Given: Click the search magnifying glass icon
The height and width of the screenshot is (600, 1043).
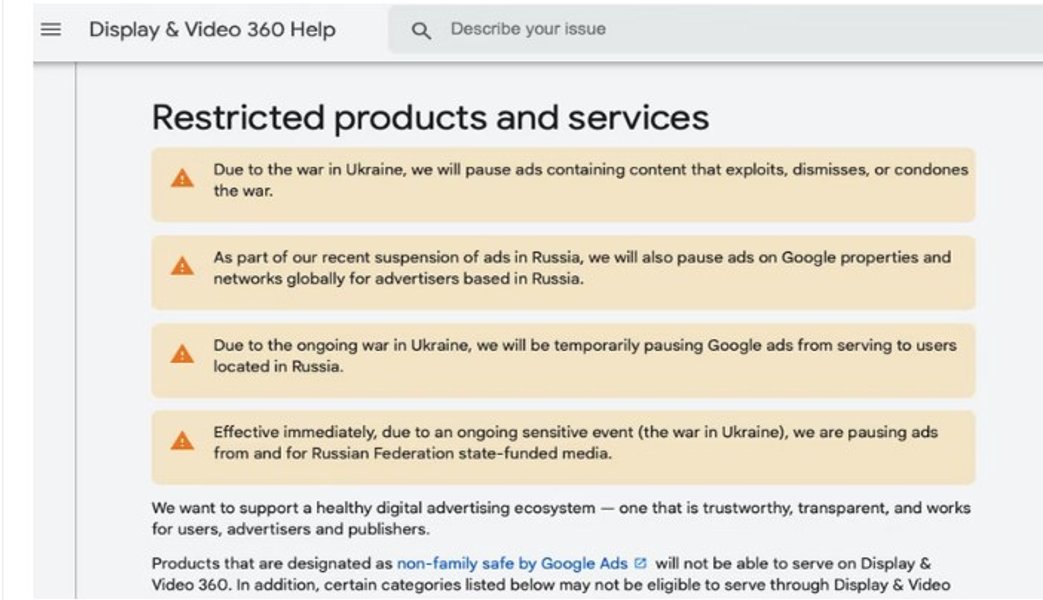Looking at the screenshot, I should pos(421,31).
